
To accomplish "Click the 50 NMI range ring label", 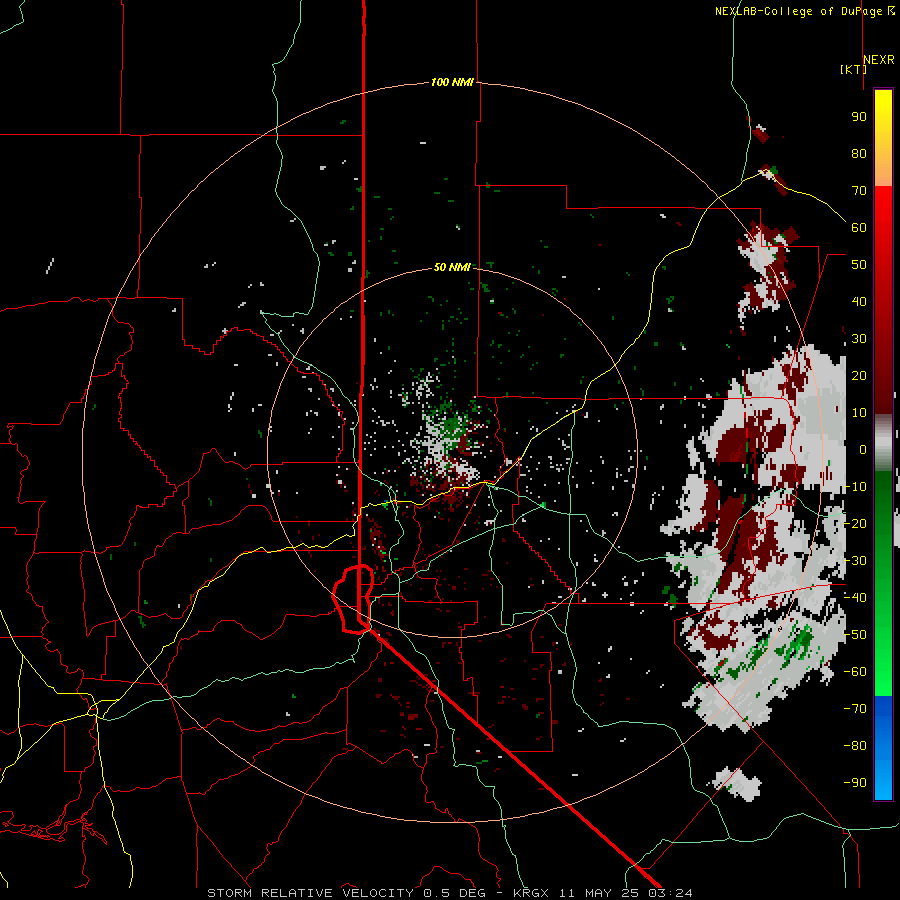I will click(x=452, y=267).
